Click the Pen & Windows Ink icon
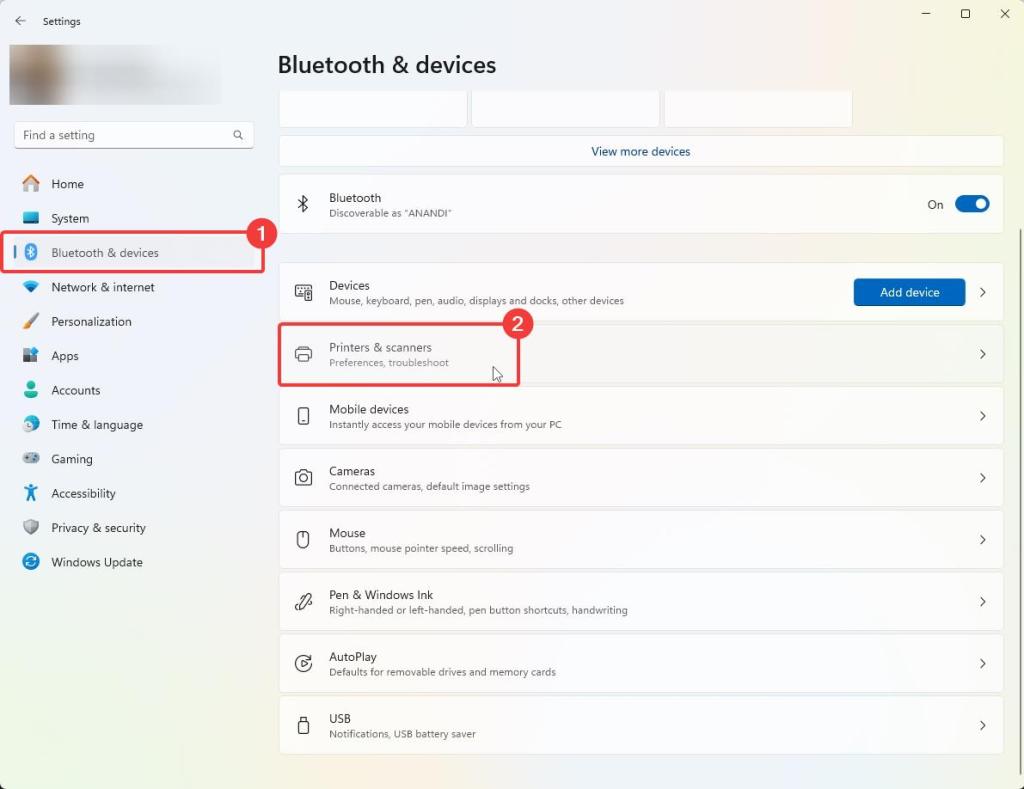 [x=303, y=602]
